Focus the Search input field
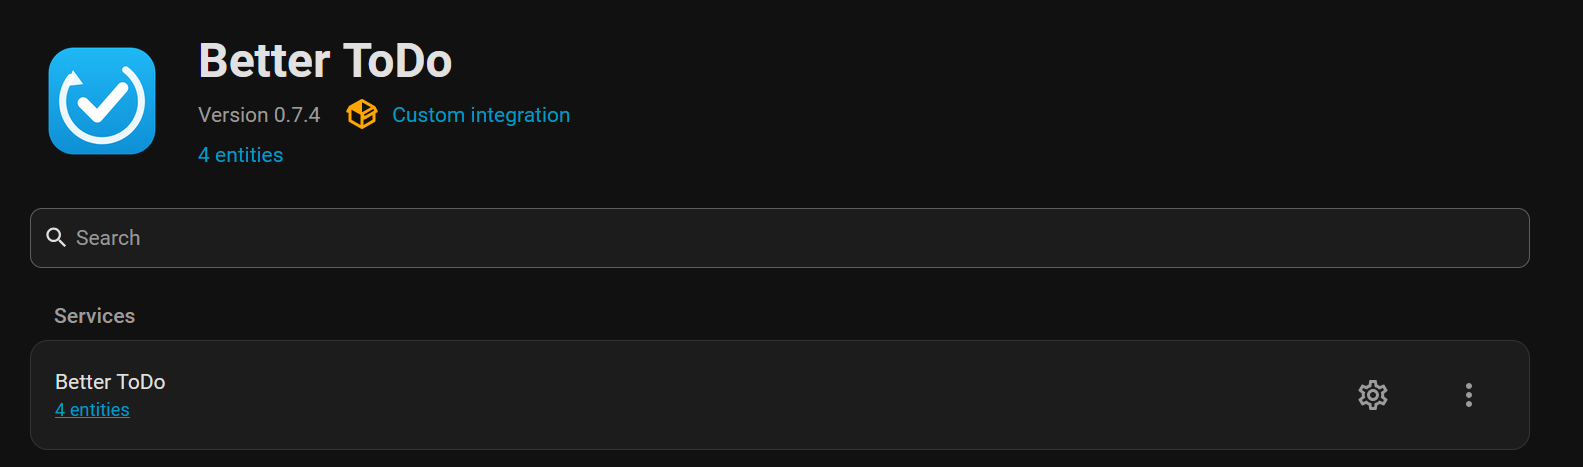 point(780,238)
